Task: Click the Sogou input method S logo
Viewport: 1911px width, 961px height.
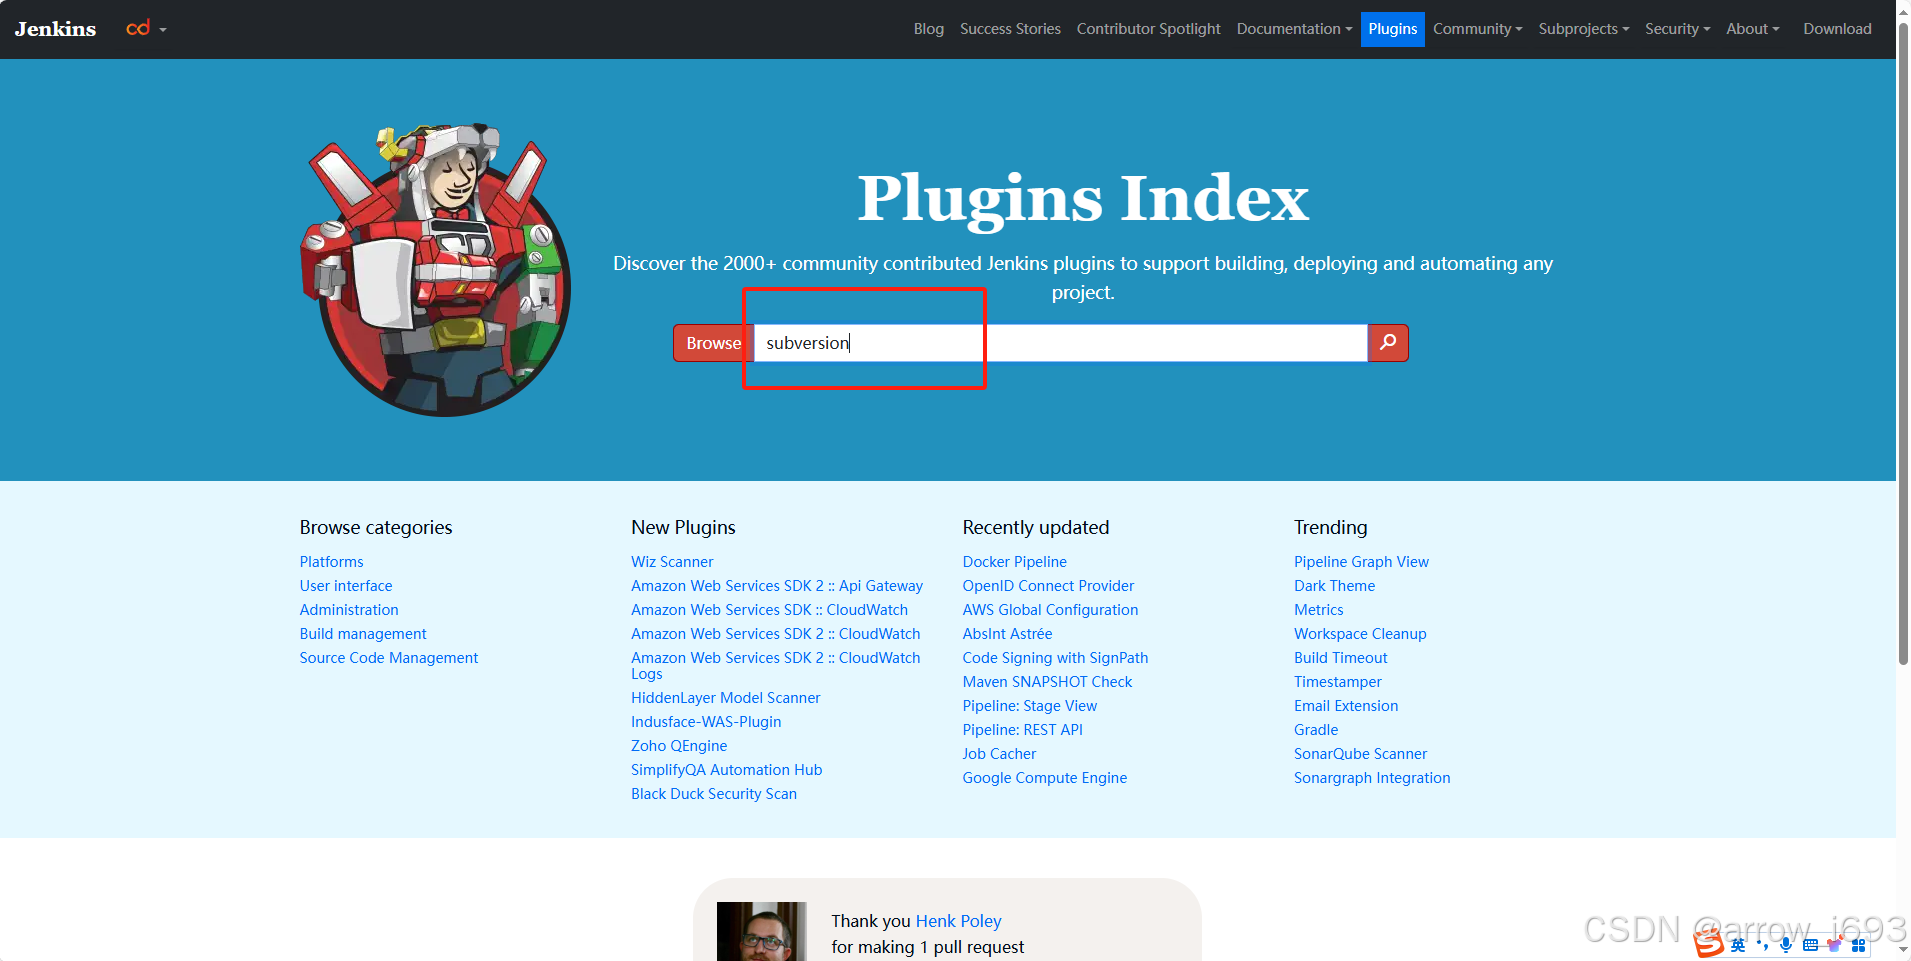Action: [1709, 943]
